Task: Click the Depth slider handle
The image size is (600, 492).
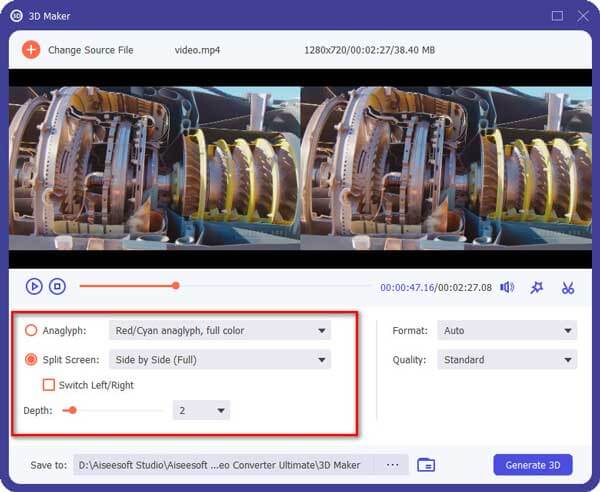Action: point(72,410)
